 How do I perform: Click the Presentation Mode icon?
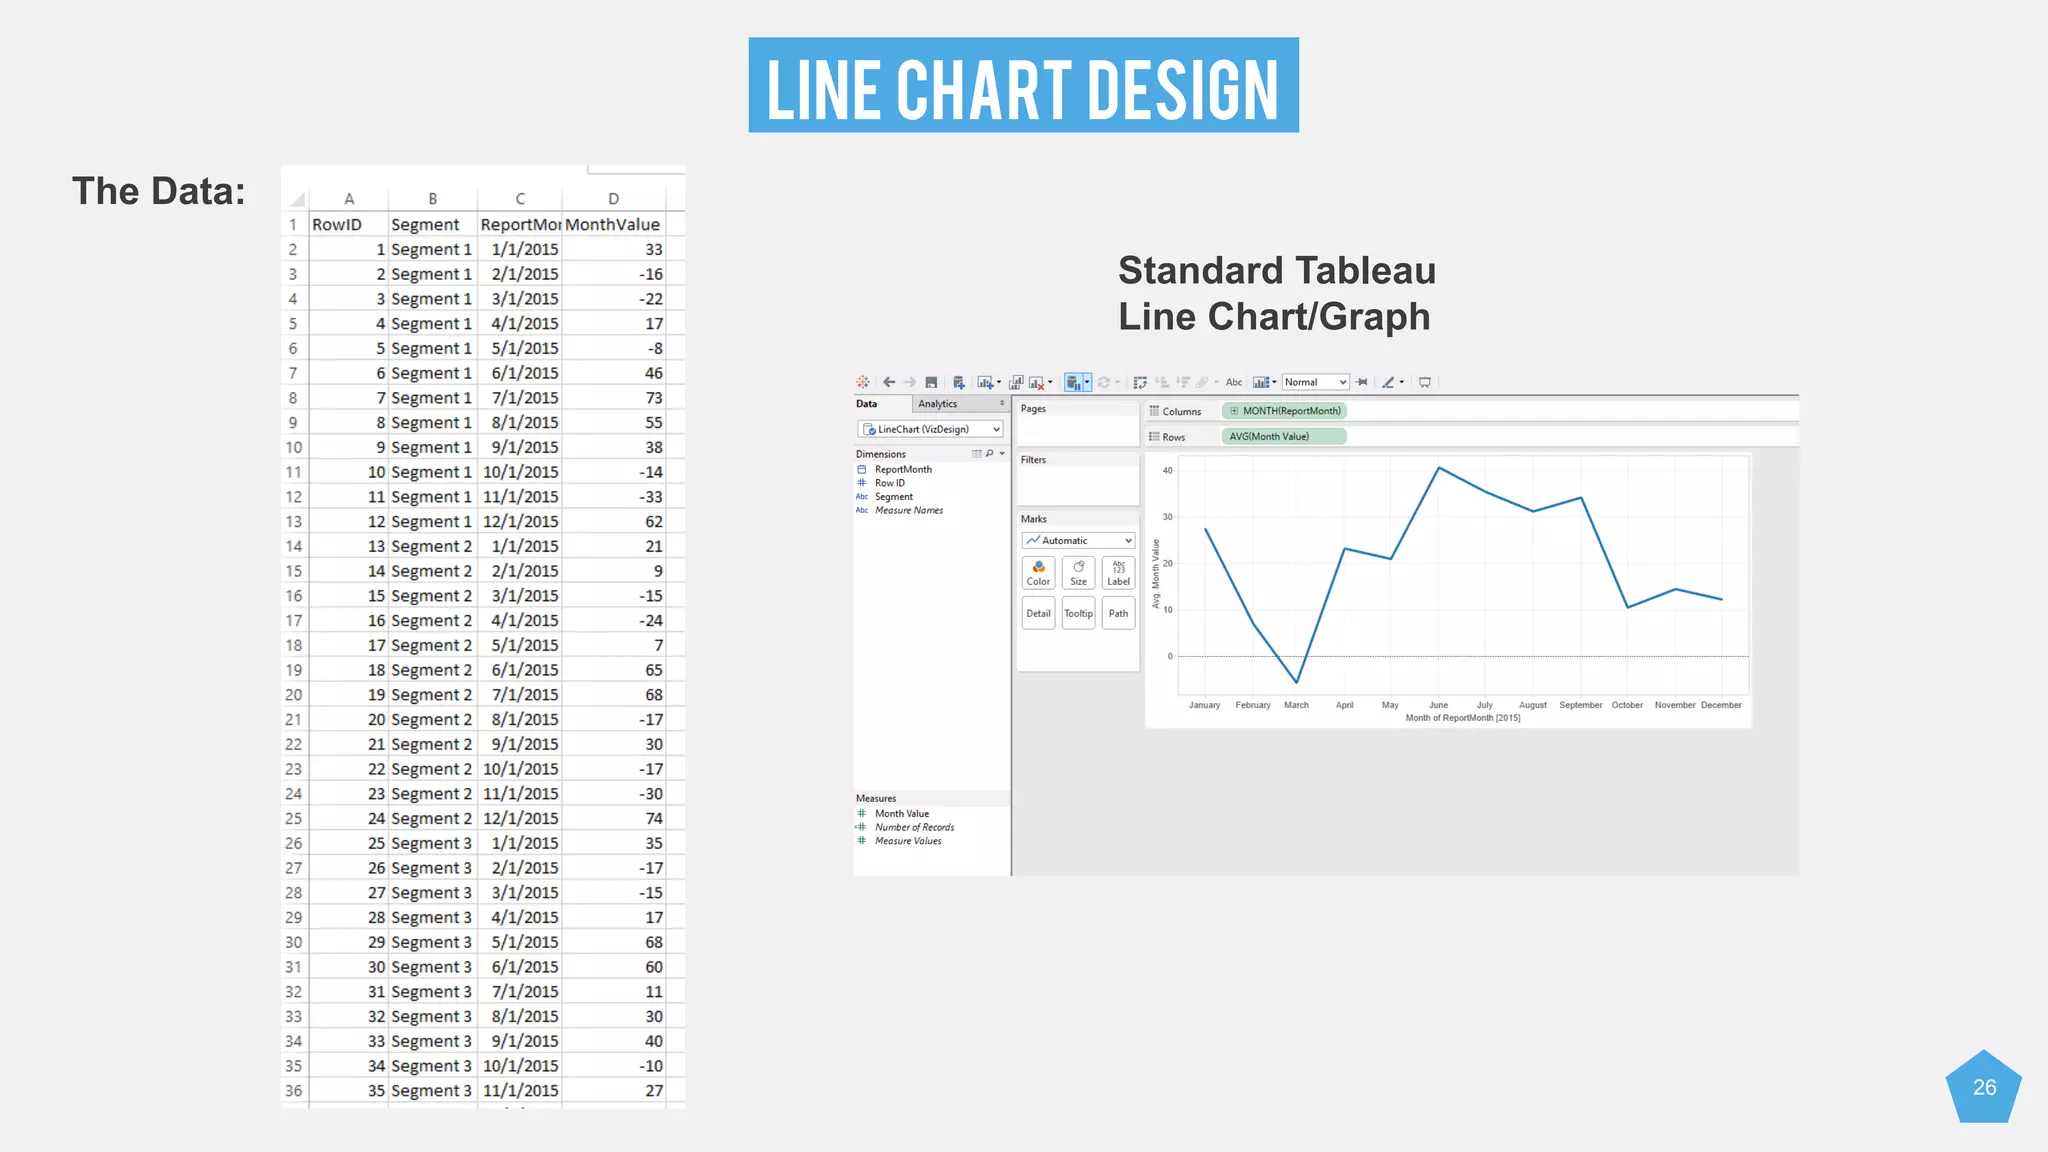pos(1425,382)
